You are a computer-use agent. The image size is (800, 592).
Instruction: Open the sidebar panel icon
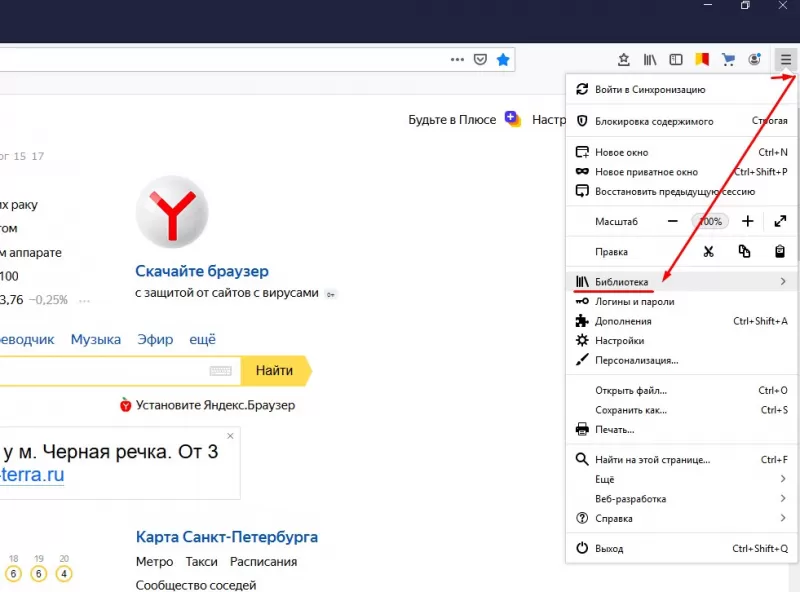click(676, 59)
